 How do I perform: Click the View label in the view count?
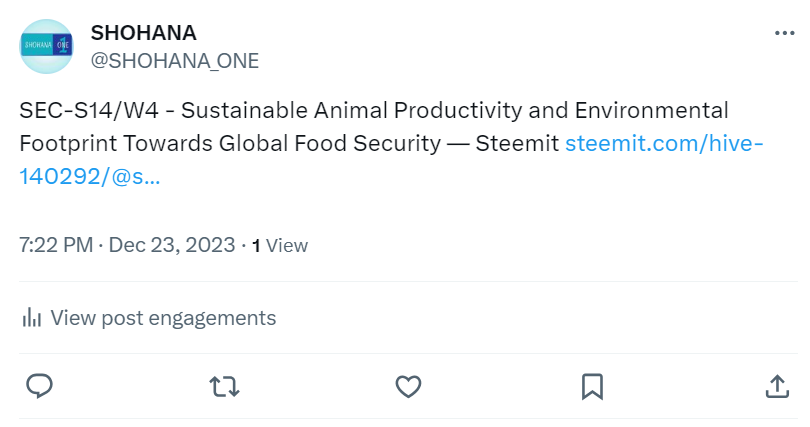[287, 245]
